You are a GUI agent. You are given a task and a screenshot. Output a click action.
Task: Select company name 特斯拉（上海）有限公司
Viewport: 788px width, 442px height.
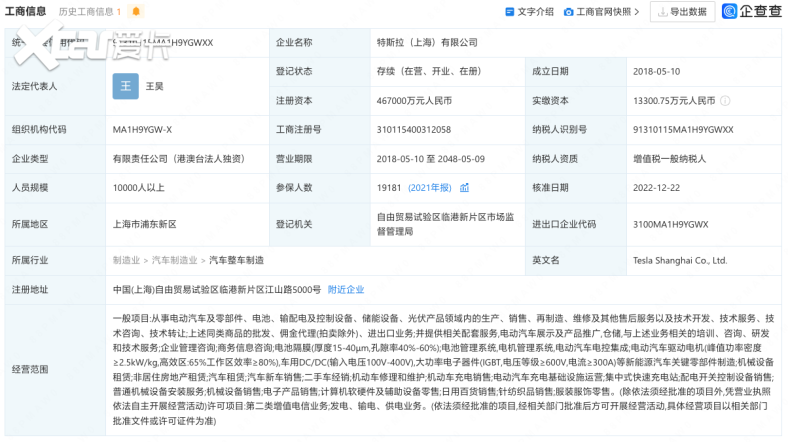point(427,43)
